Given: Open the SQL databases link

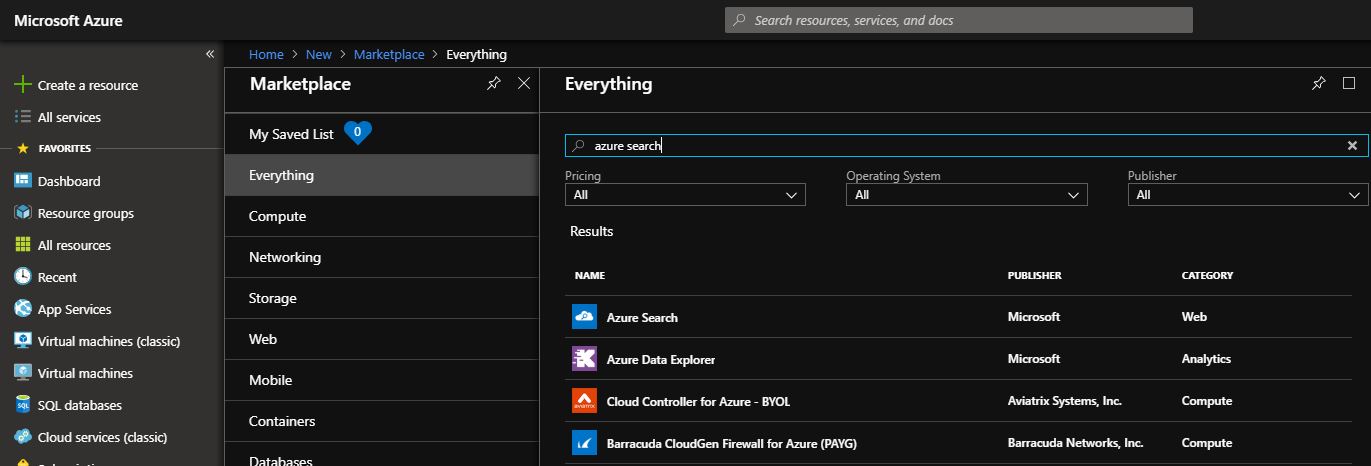Looking at the screenshot, I should (x=80, y=405).
